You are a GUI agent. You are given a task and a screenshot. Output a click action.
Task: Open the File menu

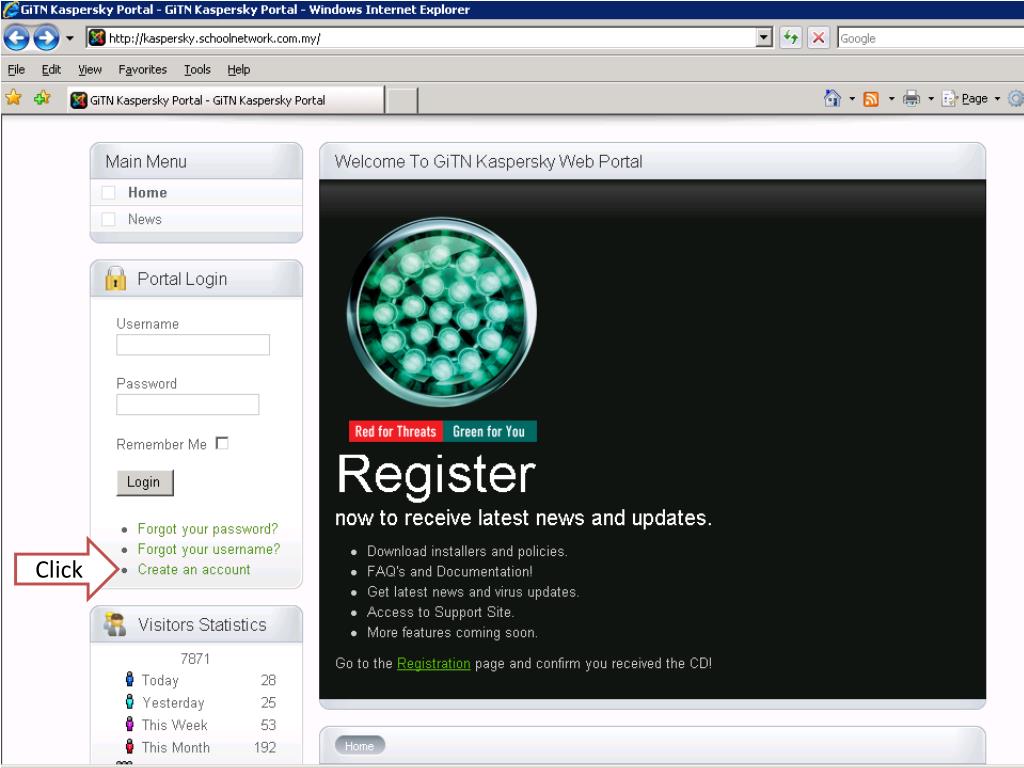tap(16, 69)
